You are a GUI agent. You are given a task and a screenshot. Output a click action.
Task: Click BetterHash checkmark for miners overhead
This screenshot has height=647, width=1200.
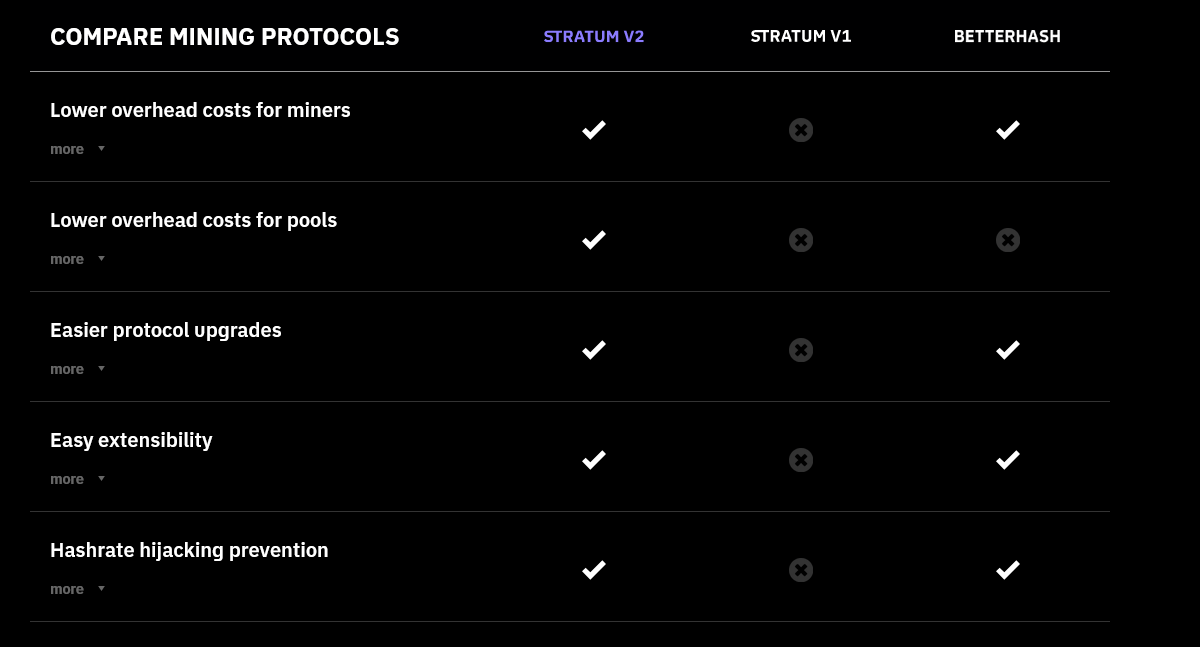pos(1008,130)
